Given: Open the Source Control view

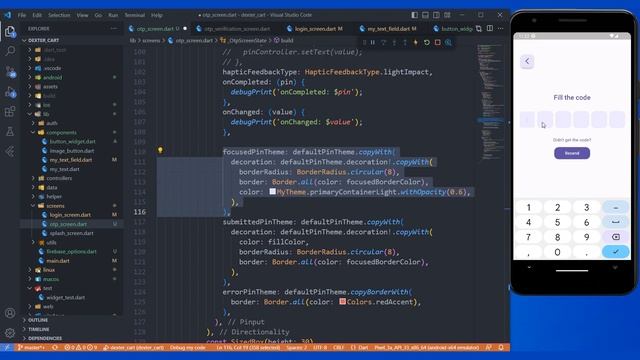Looking at the screenshot, I should click(10, 71).
